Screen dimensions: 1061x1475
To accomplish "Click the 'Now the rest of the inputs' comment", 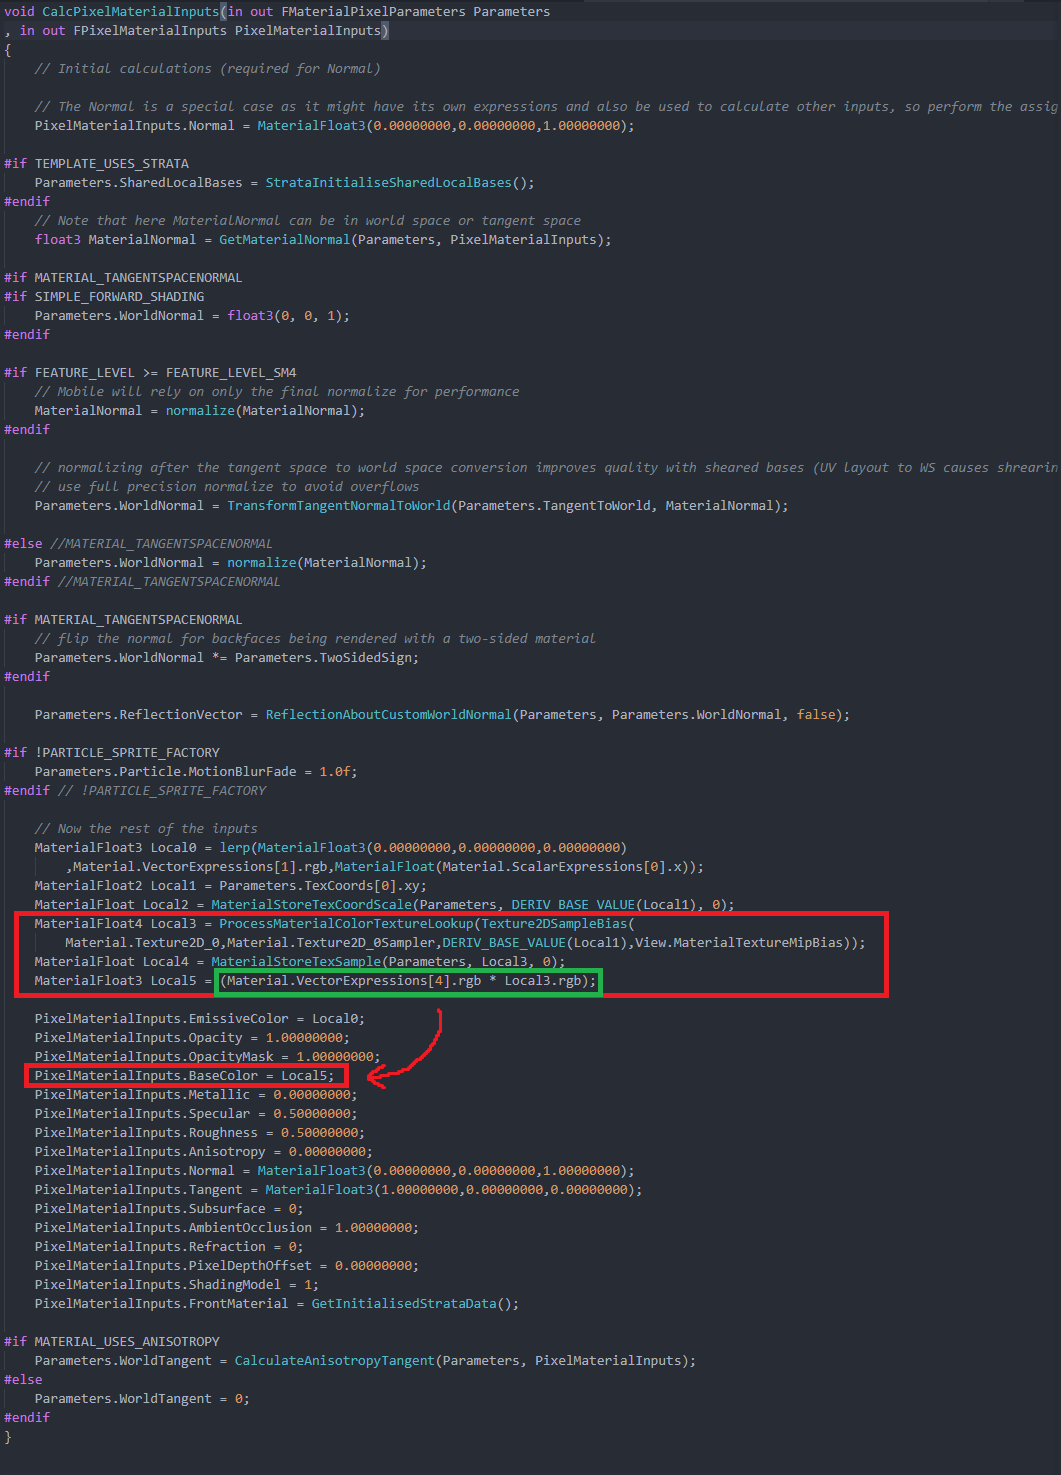I will coord(146,828).
